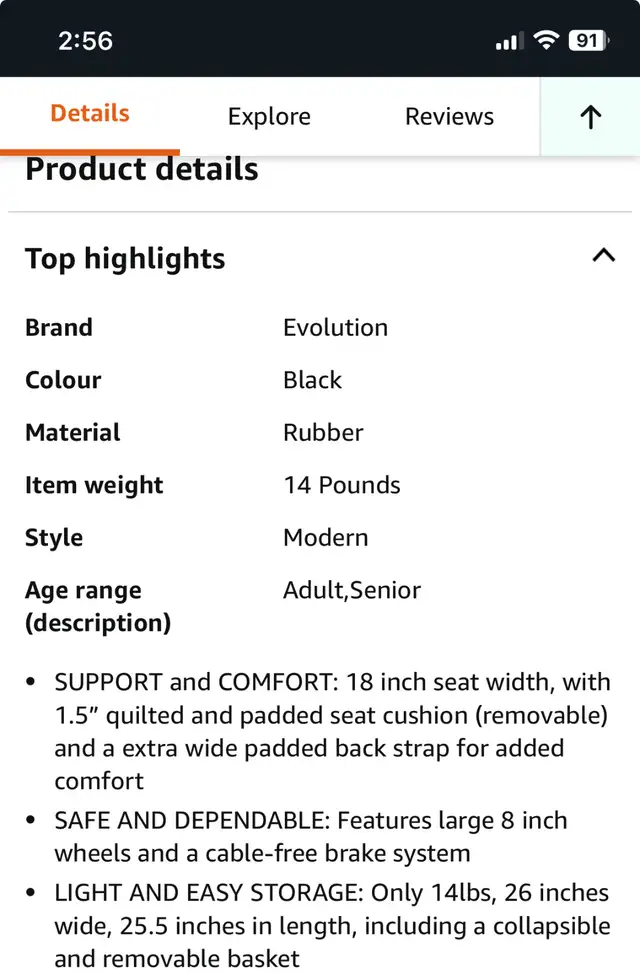This screenshot has width=640, height=974.
Task: Select the Details tab
Action: click(90, 114)
